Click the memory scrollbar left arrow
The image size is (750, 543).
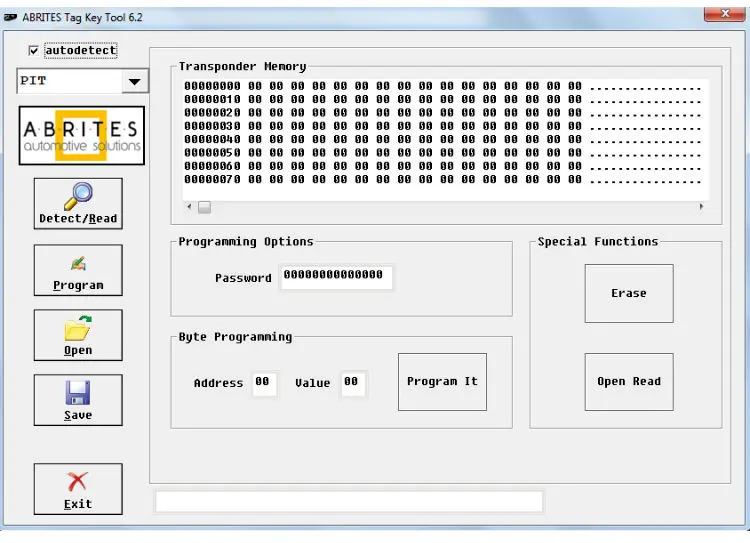(x=189, y=207)
